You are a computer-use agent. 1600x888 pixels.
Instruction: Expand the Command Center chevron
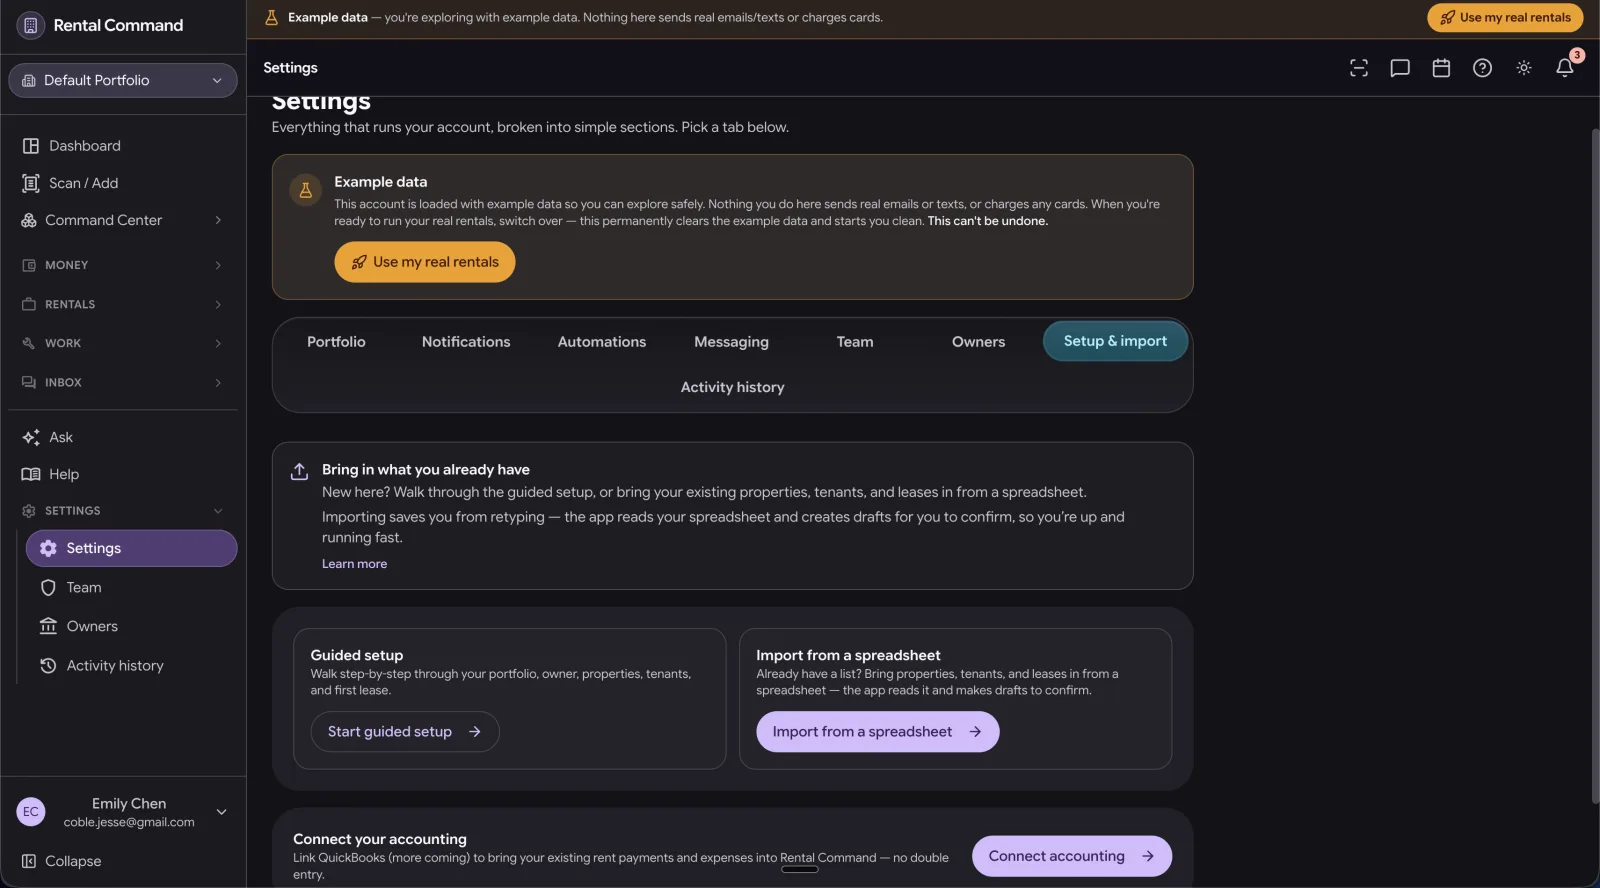(218, 220)
